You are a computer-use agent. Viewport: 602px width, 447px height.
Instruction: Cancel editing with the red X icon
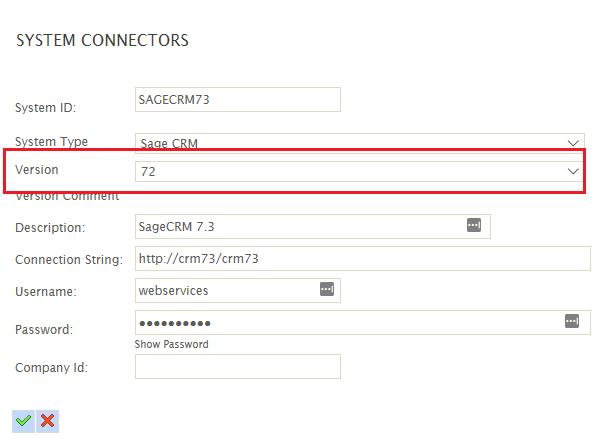pyautogui.click(x=48, y=421)
